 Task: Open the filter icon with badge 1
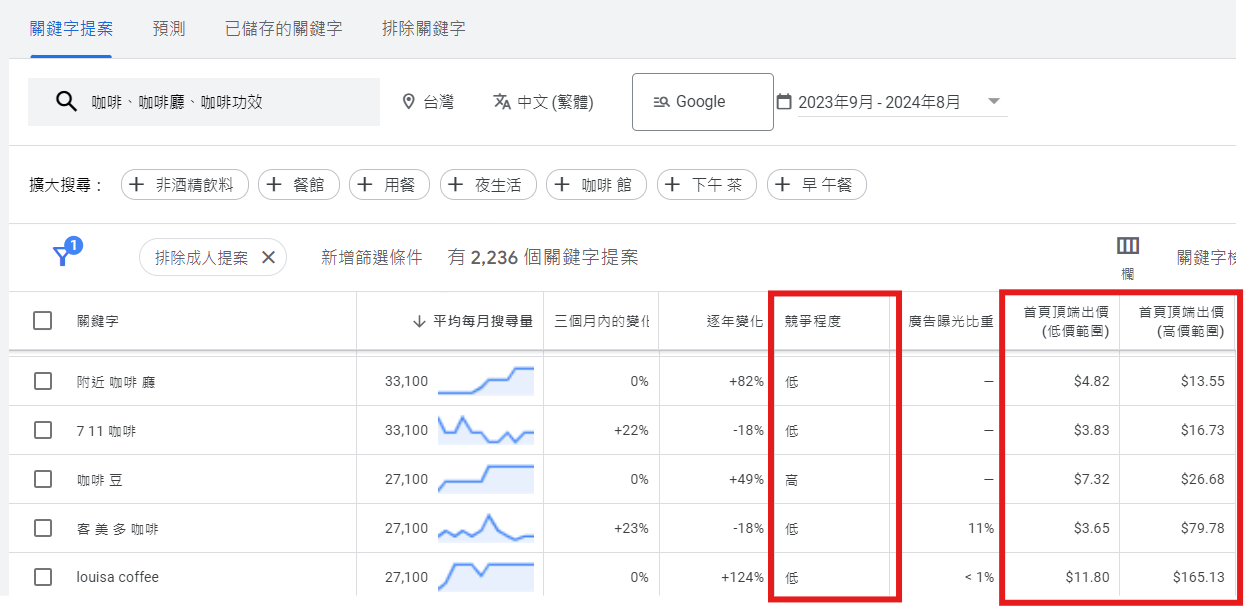tap(64, 256)
